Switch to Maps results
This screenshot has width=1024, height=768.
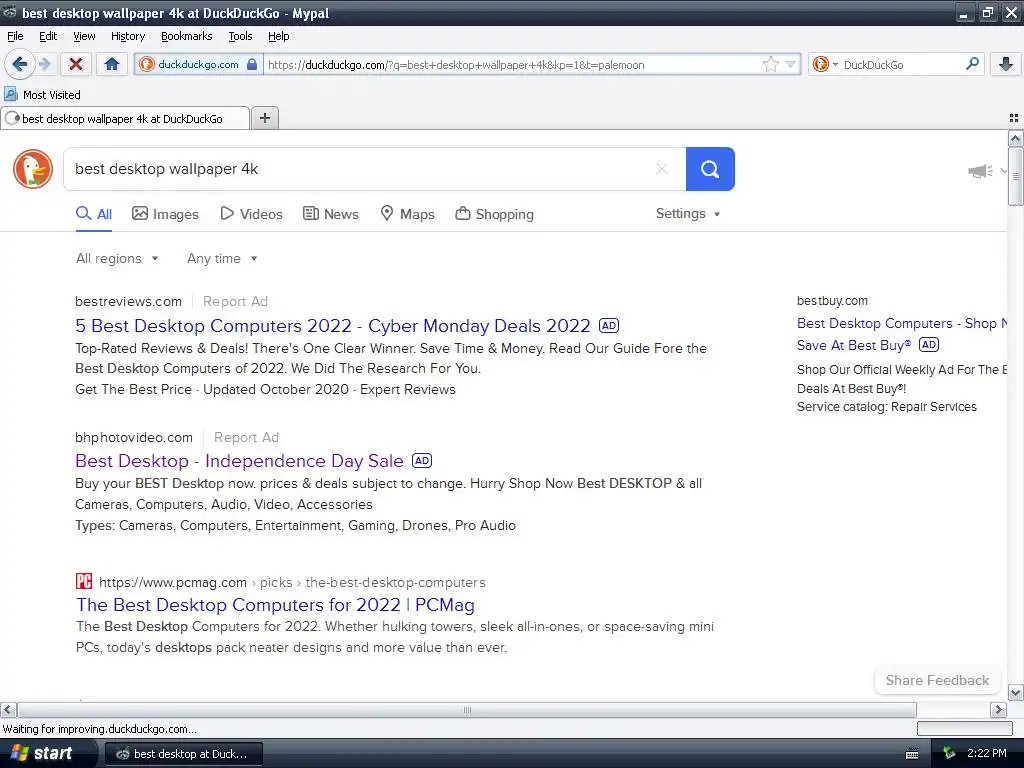pos(408,214)
